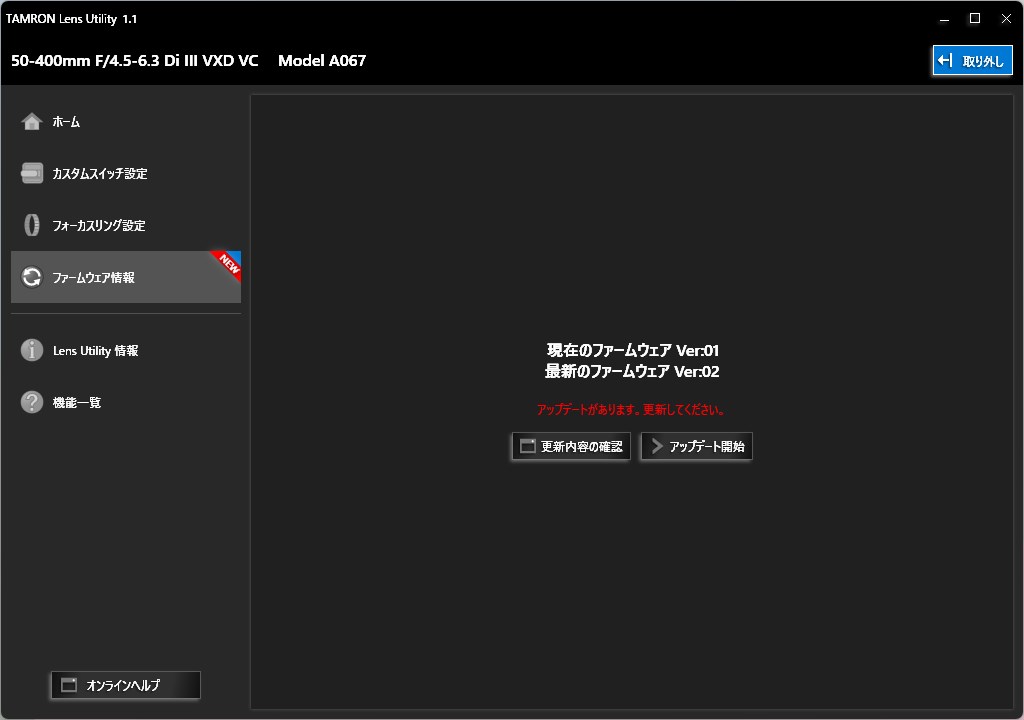Click the Model A067 label
The height and width of the screenshot is (720, 1024).
(x=322, y=61)
